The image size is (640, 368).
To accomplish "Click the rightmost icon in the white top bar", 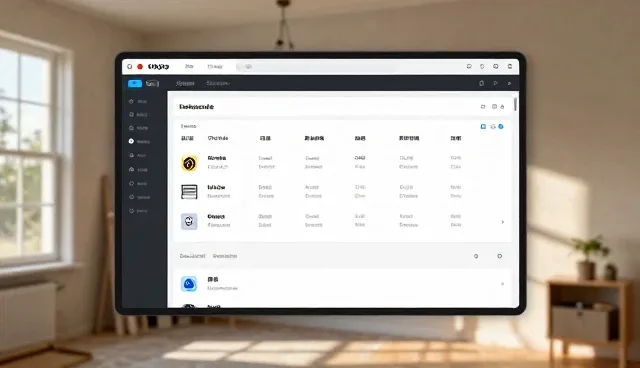I will click(x=510, y=66).
